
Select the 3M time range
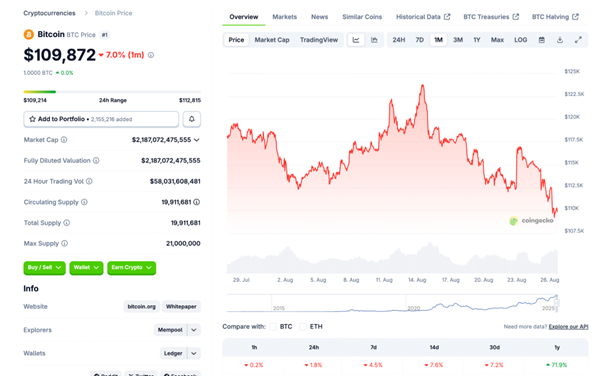point(458,40)
